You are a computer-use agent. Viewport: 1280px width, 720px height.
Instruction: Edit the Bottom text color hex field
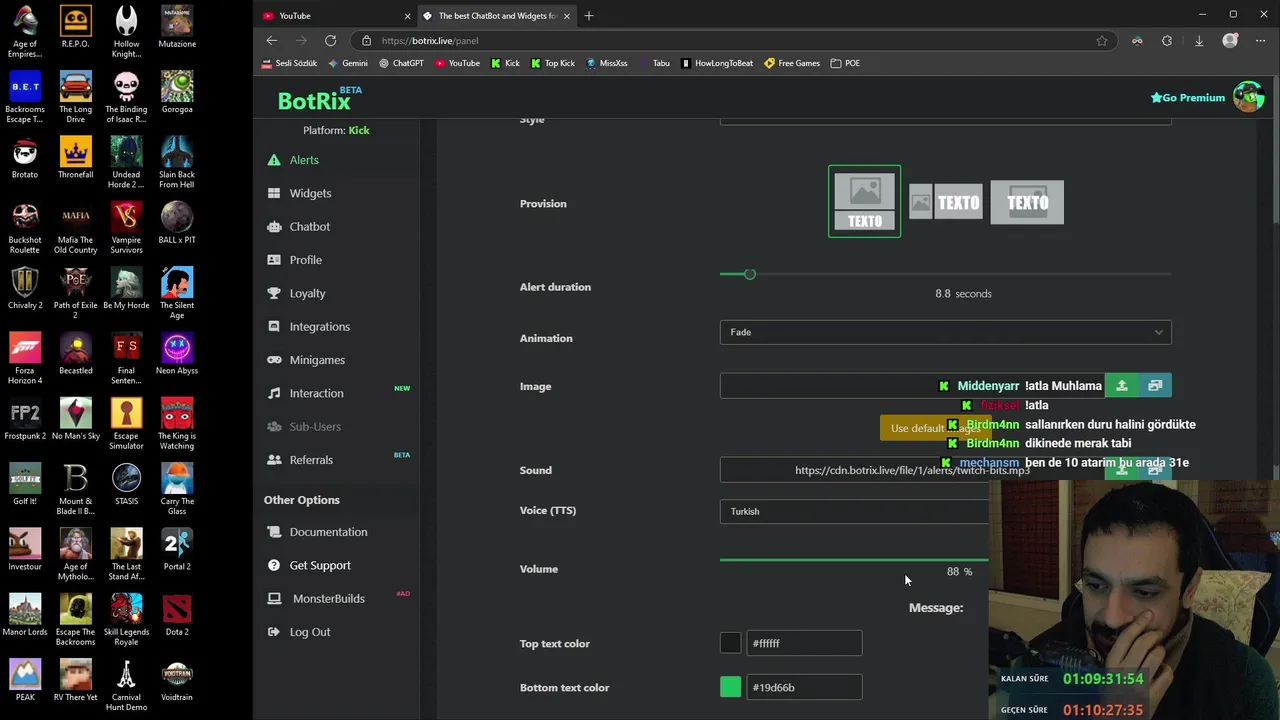tap(804, 687)
